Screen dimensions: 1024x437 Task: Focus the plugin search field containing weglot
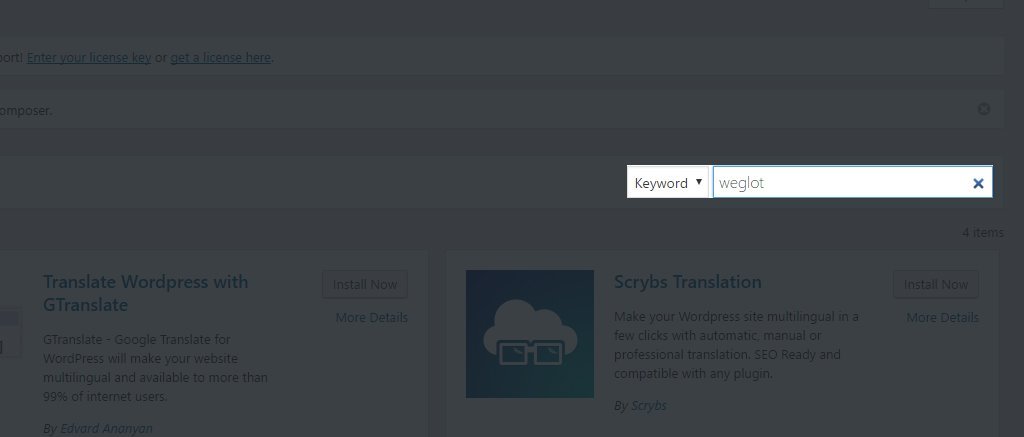pos(852,182)
